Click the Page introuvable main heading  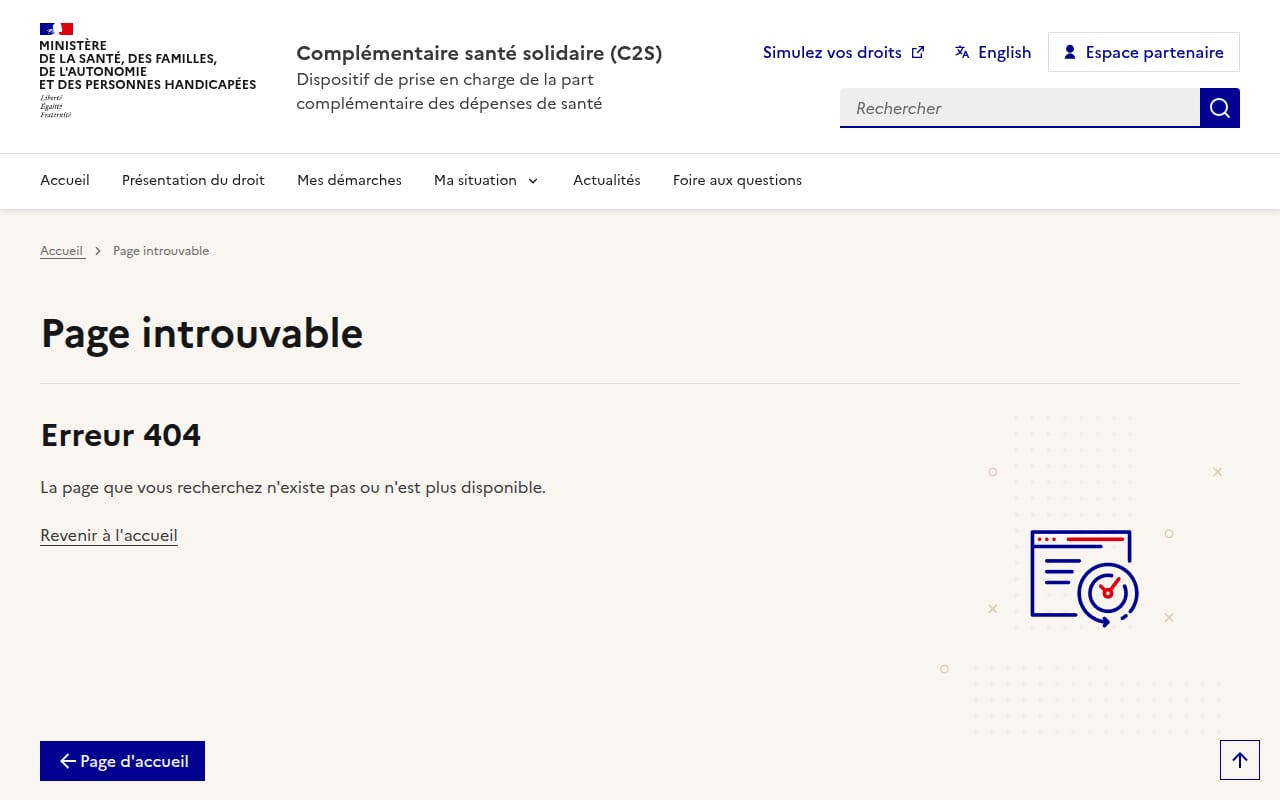(x=202, y=333)
